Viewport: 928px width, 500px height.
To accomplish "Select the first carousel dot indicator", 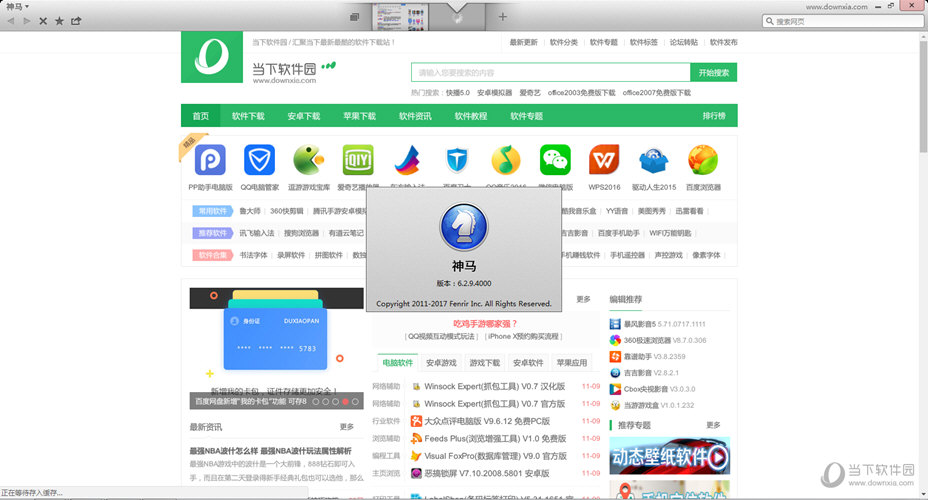I will (315, 402).
